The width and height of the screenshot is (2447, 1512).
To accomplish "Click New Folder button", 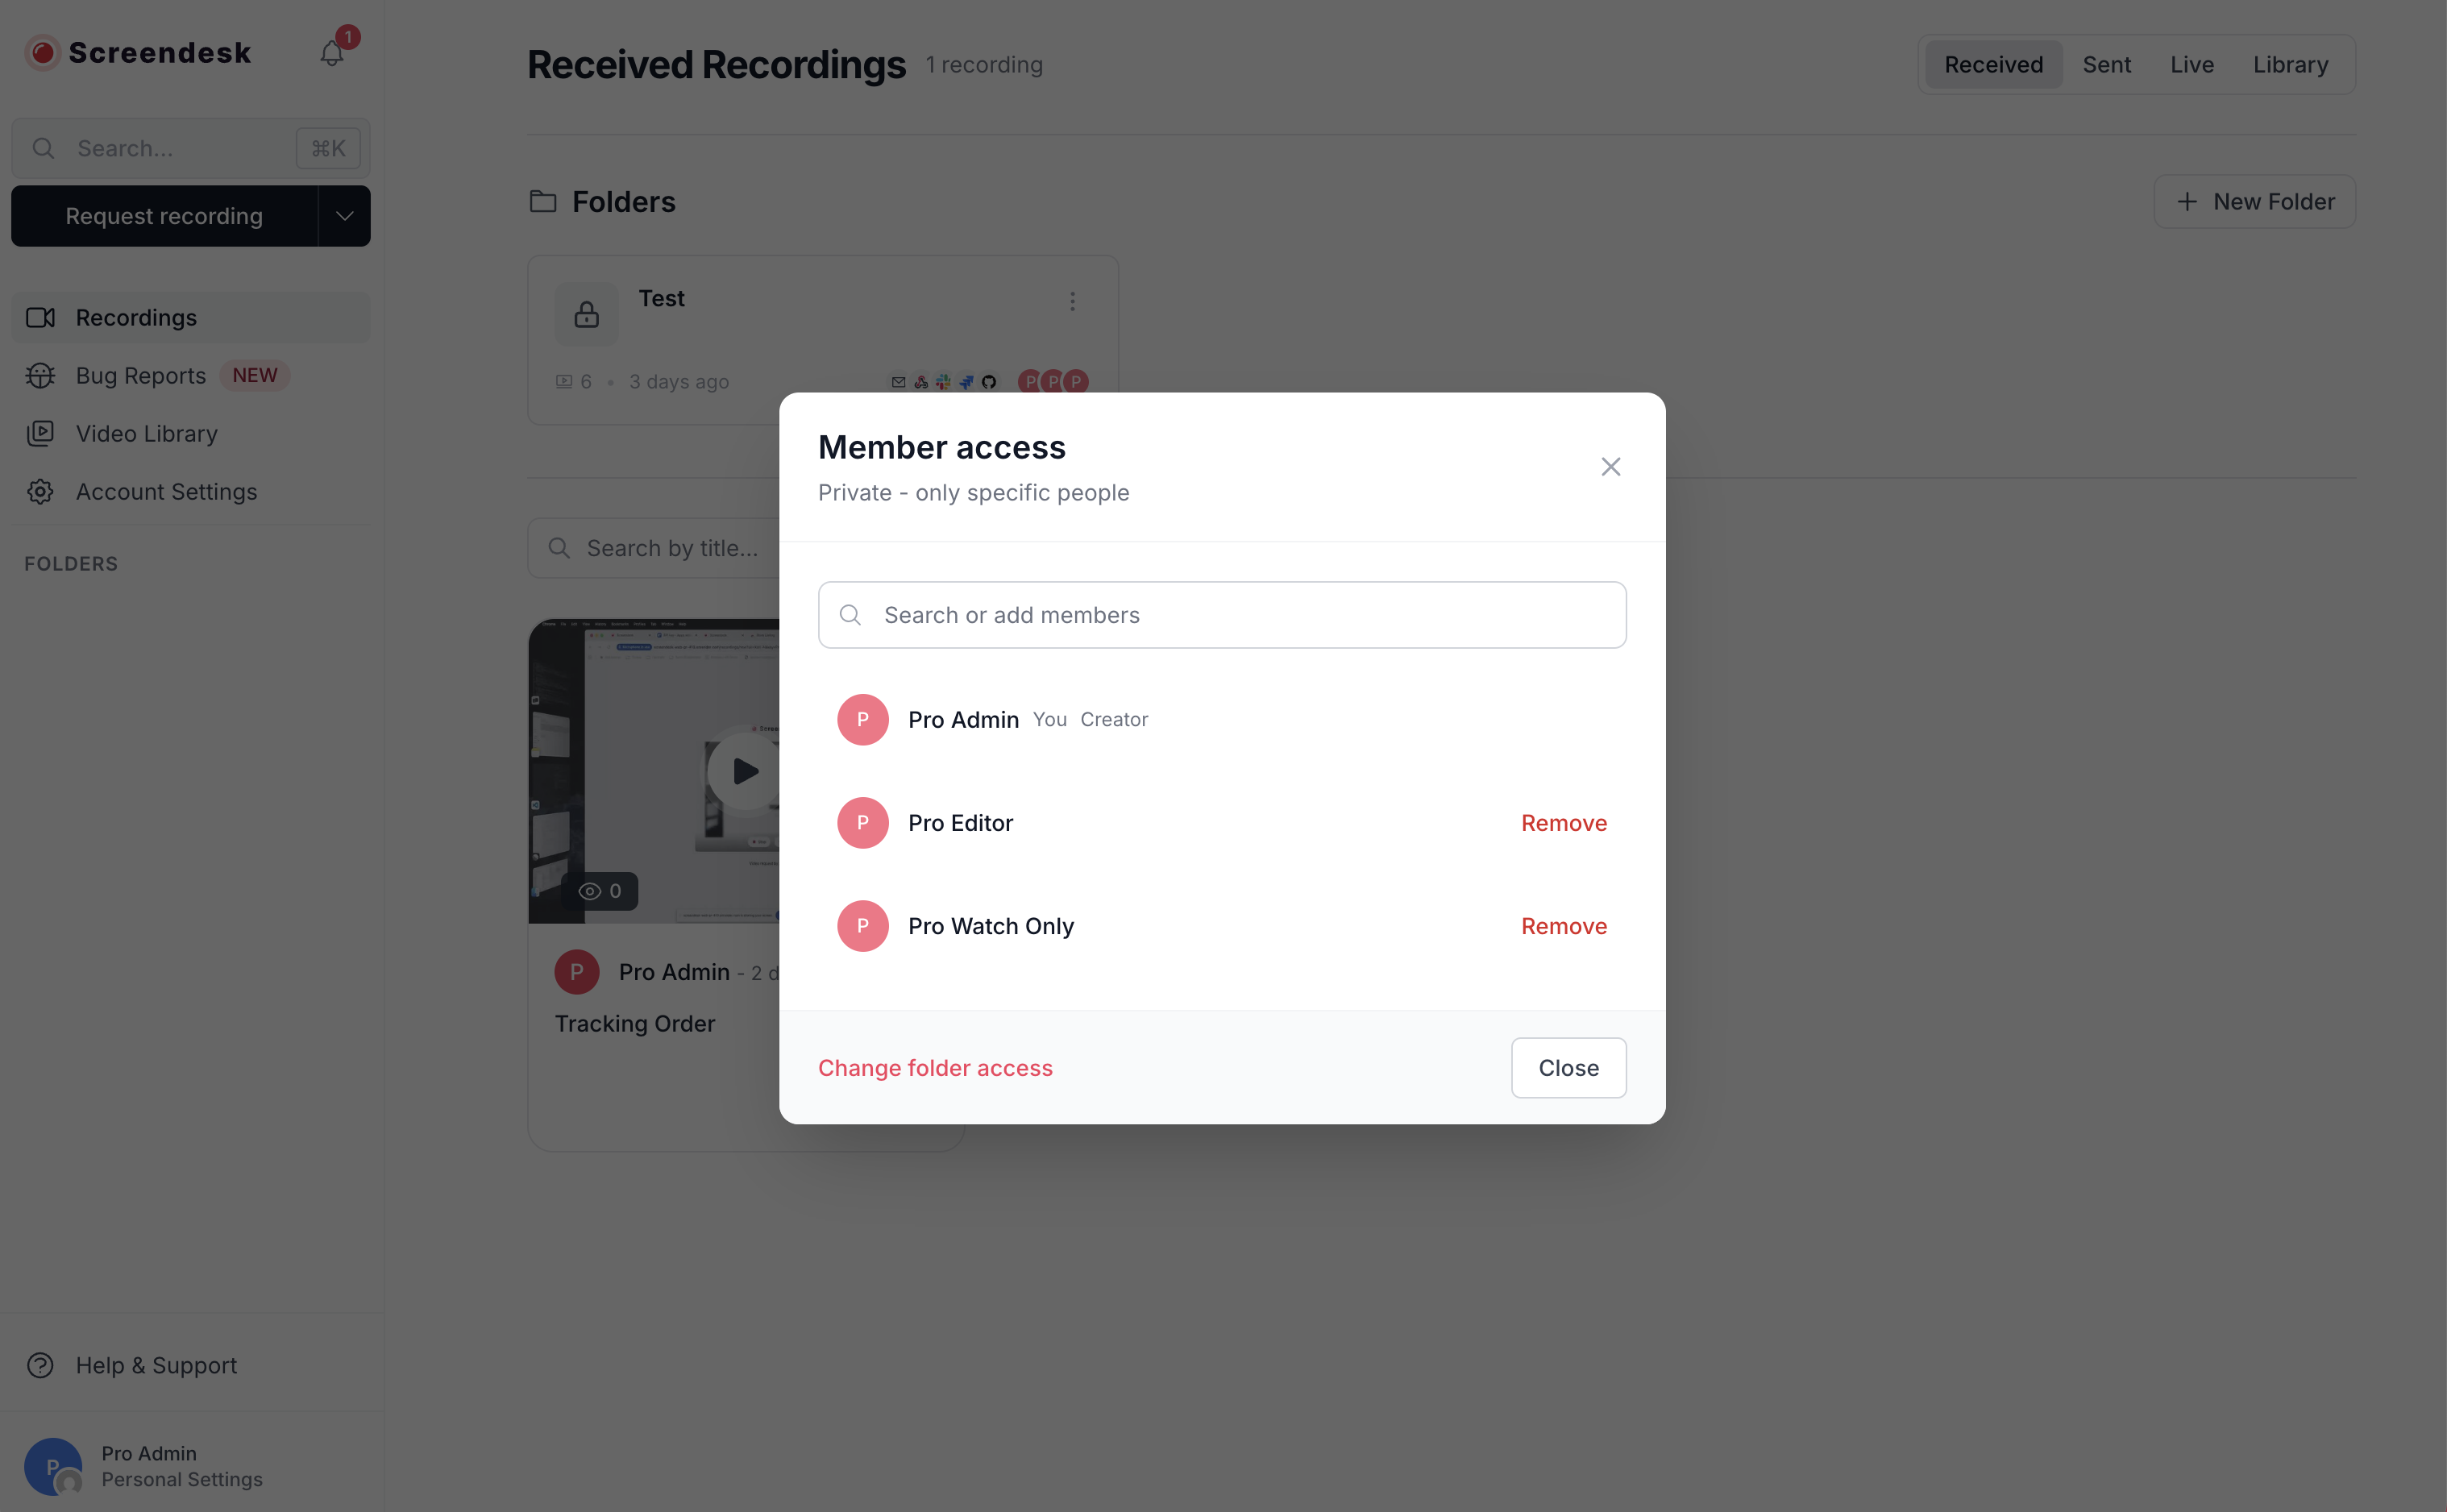I will click(2255, 202).
